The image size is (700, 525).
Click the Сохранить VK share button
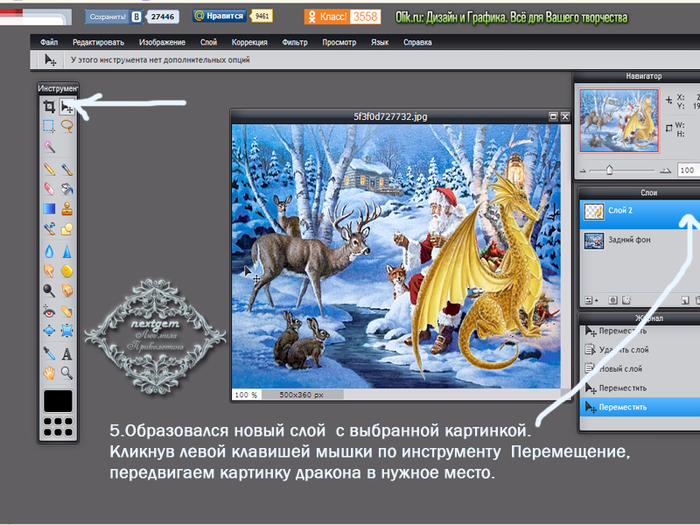tap(113, 17)
